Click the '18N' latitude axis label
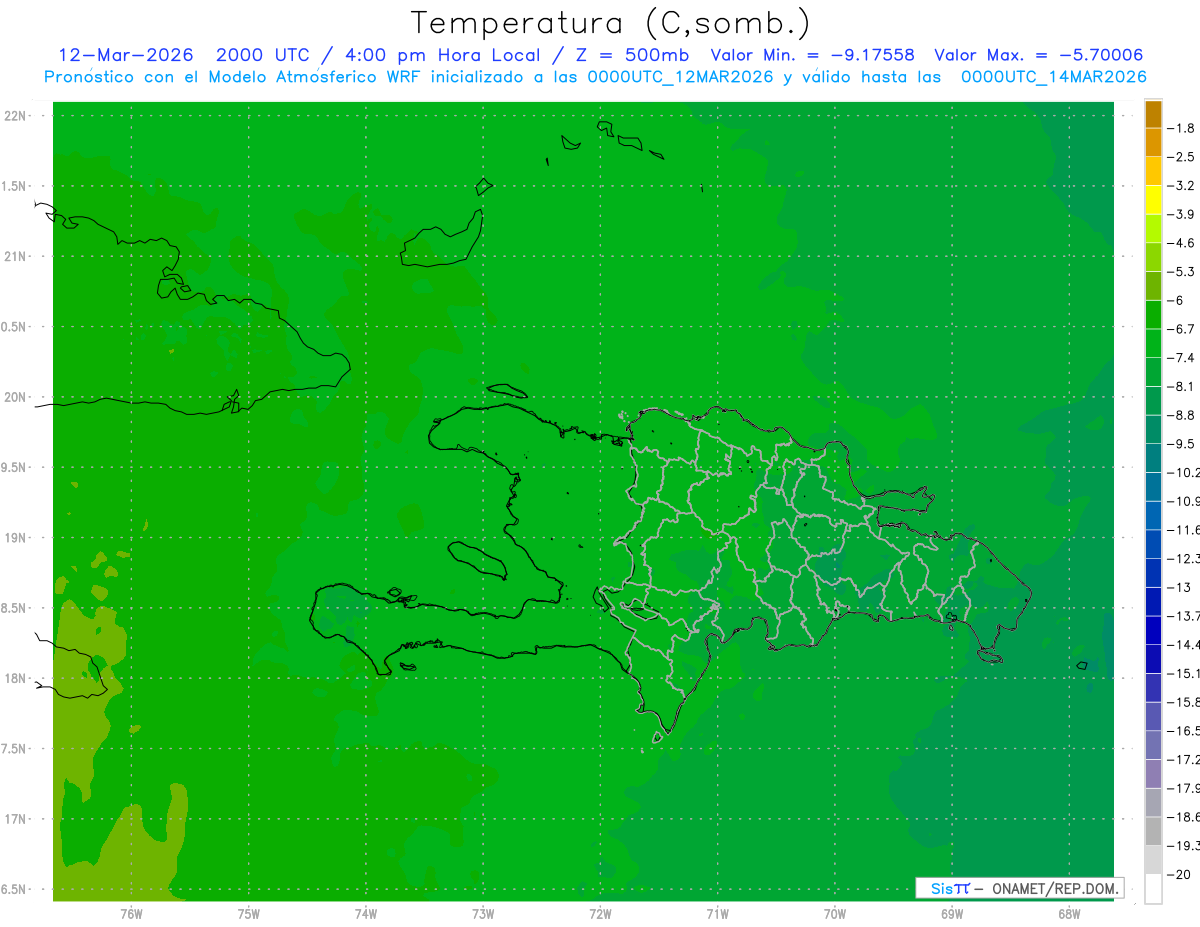Image resolution: width=1200 pixels, height=927 pixels. 16,678
